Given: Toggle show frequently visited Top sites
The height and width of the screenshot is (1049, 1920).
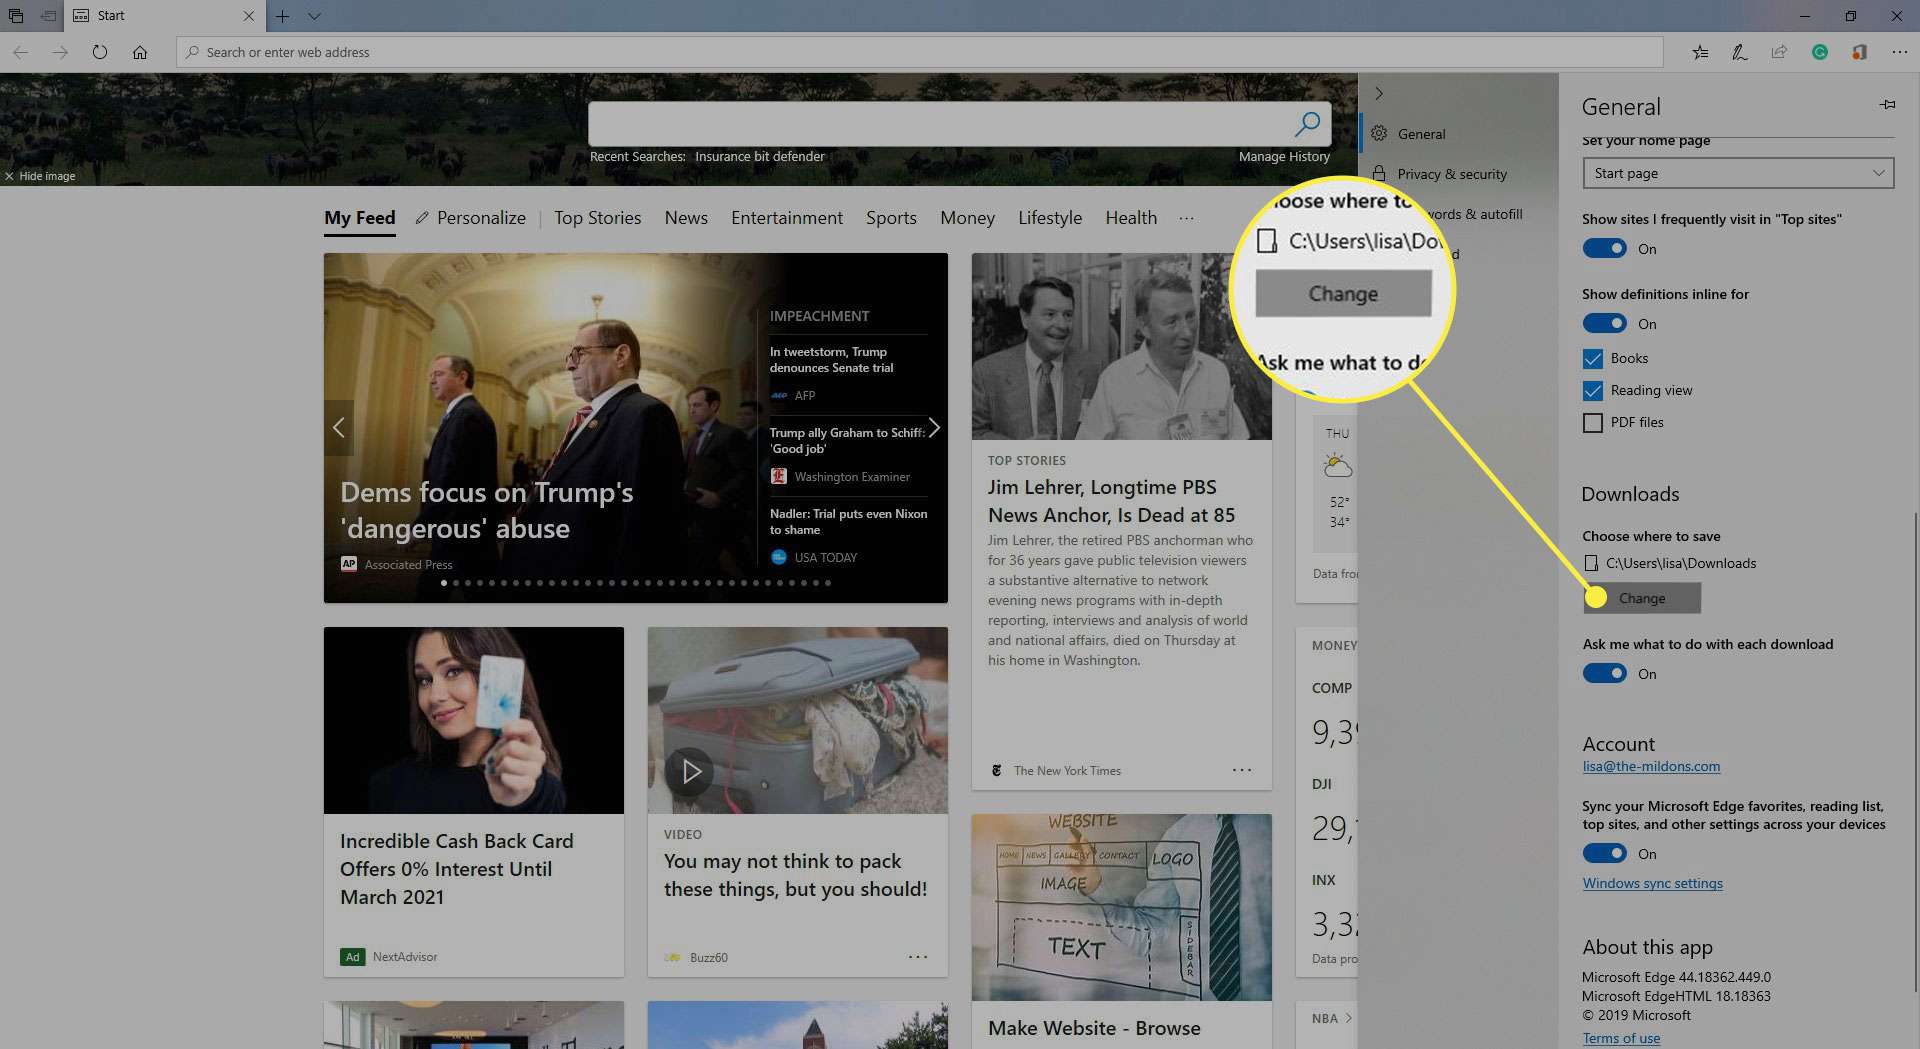Looking at the screenshot, I should point(1604,249).
